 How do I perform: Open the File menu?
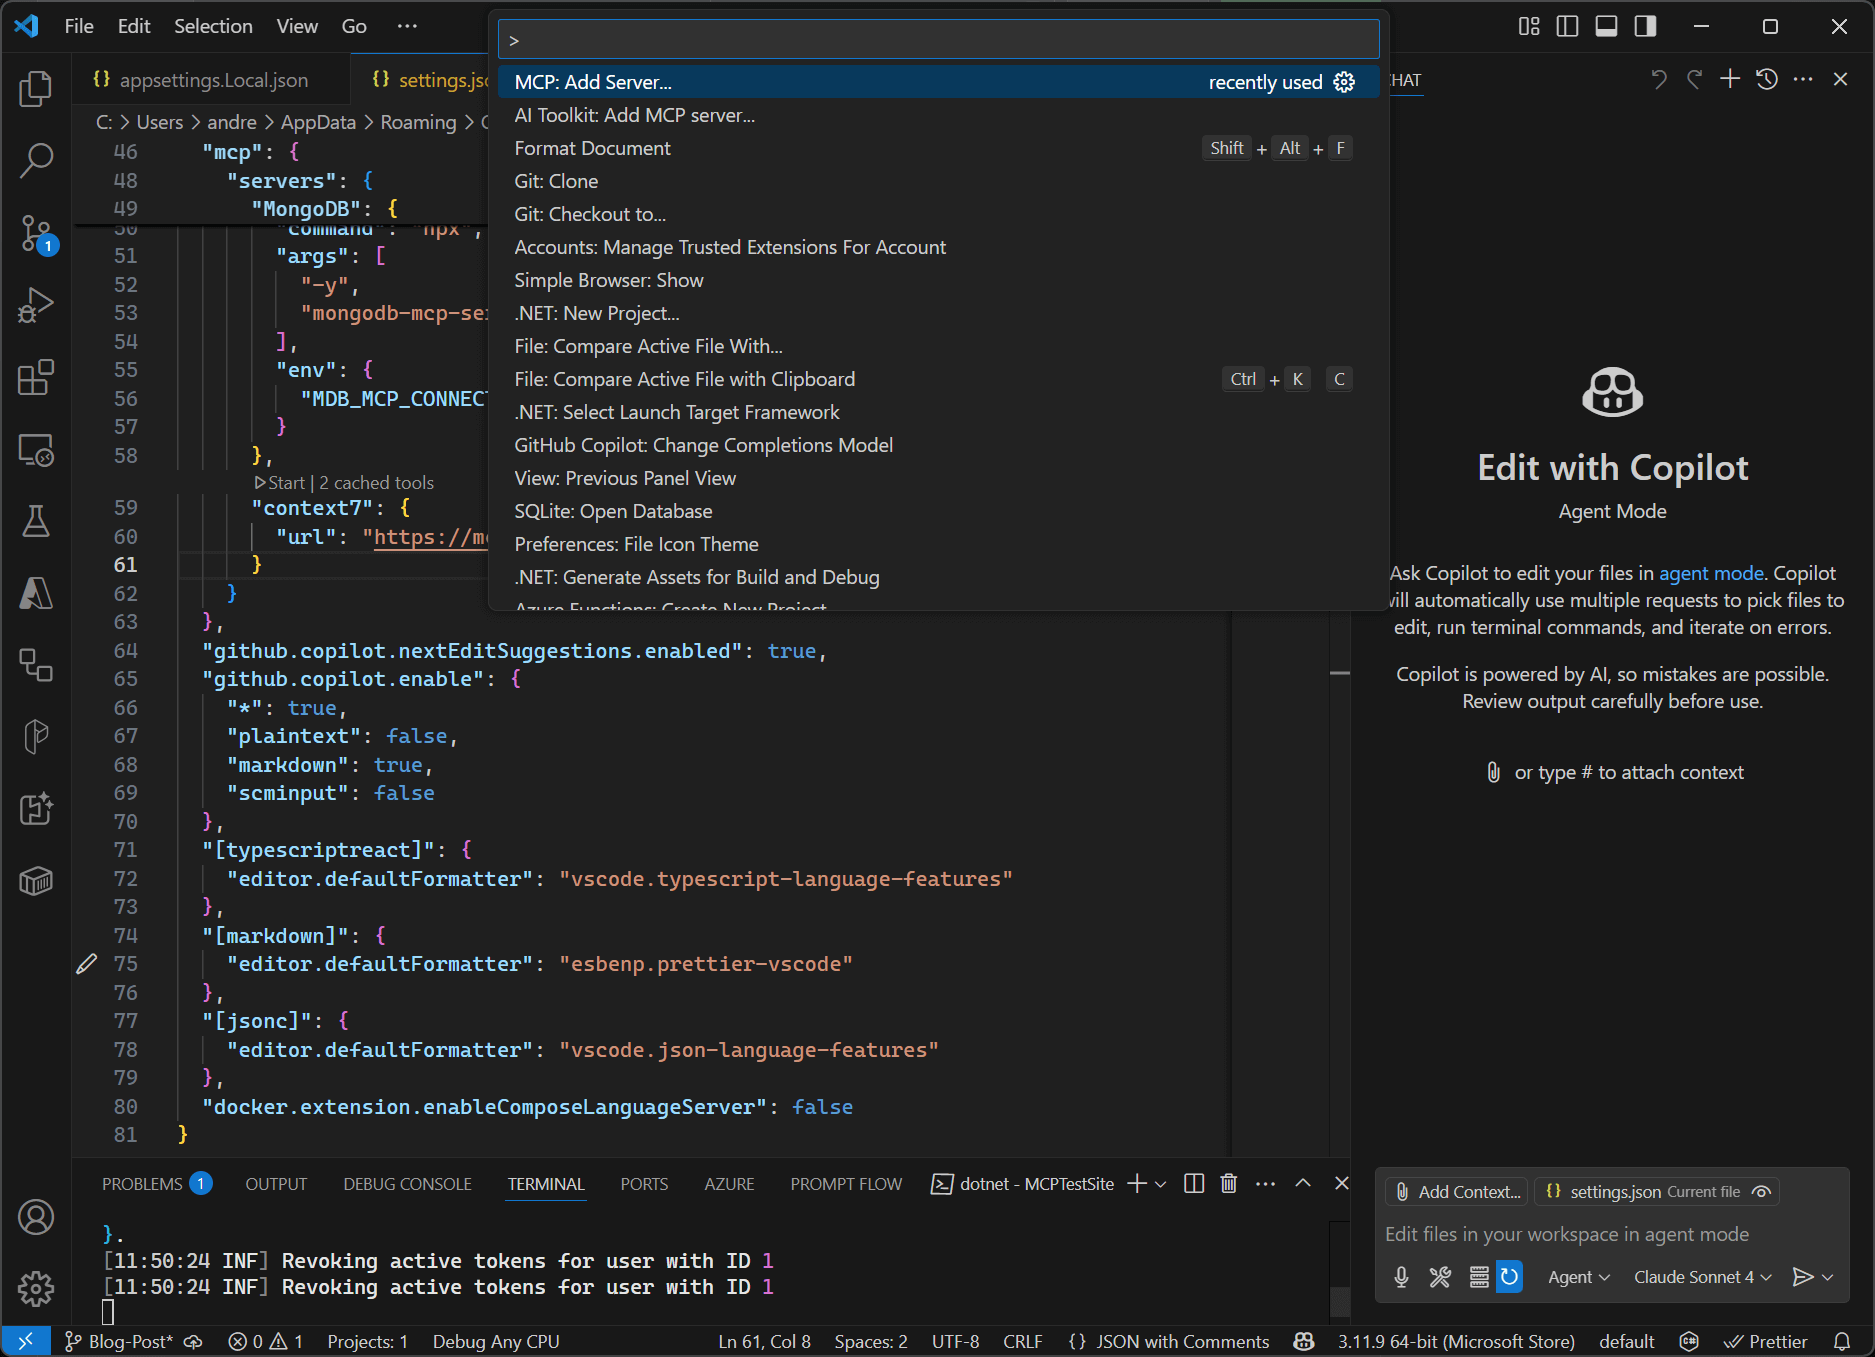coord(79,26)
